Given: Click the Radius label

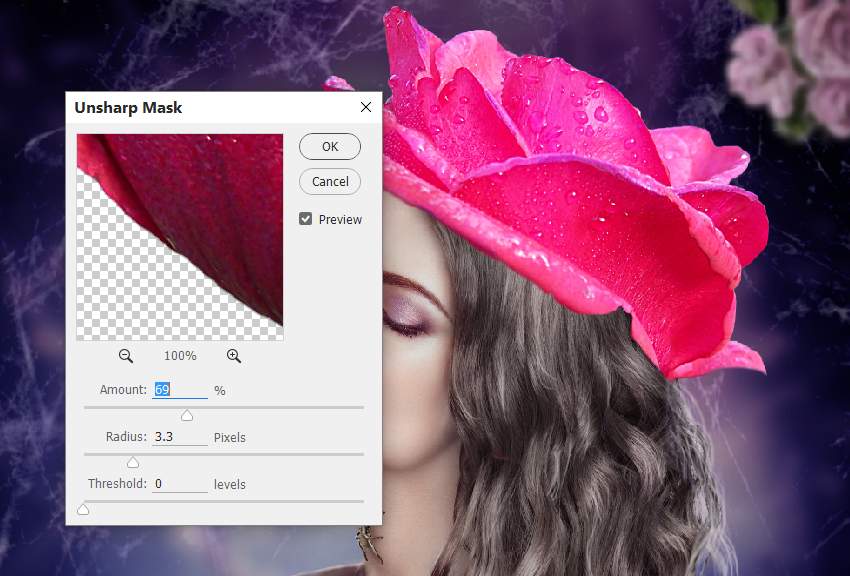Looking at the screenshot, I should click(126, 437).
